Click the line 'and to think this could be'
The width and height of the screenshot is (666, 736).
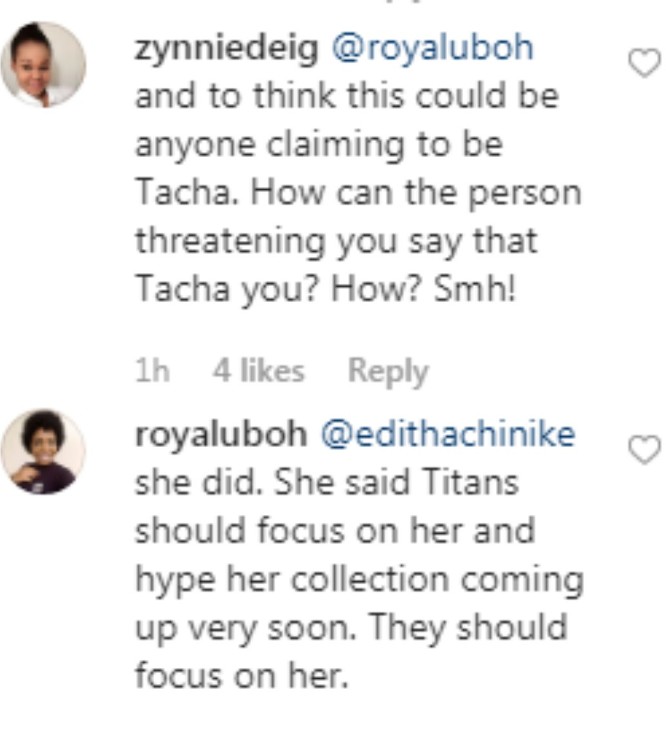[347, 96]
